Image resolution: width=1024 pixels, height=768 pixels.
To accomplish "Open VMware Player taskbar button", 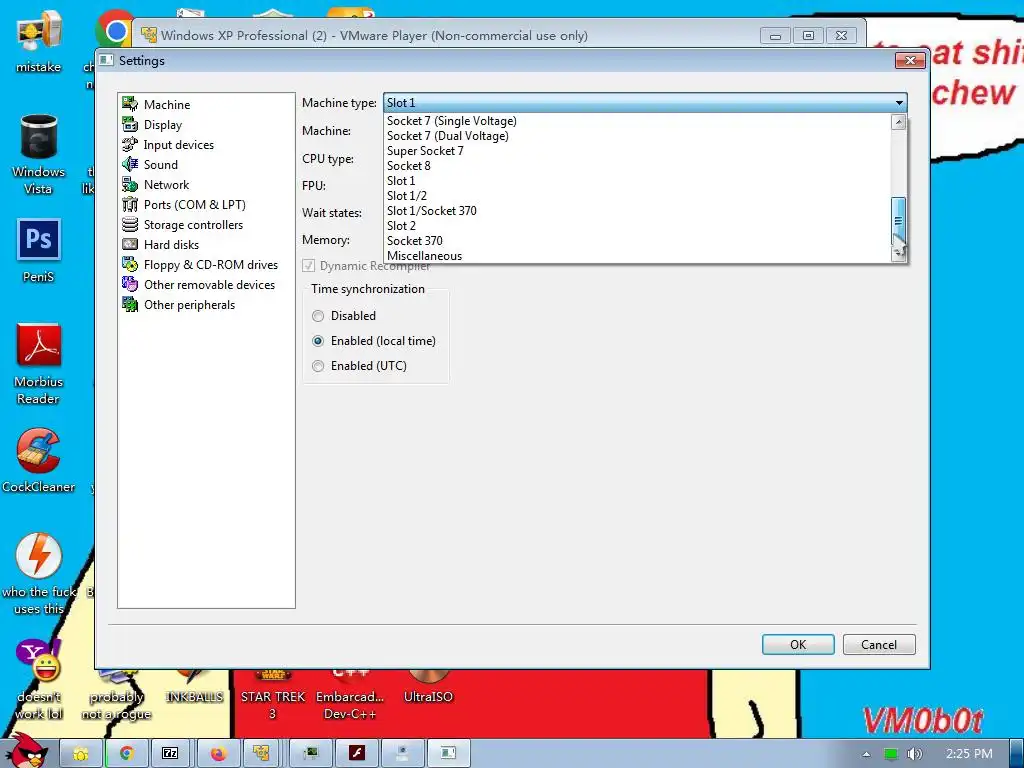I will (x=261, y=754).
